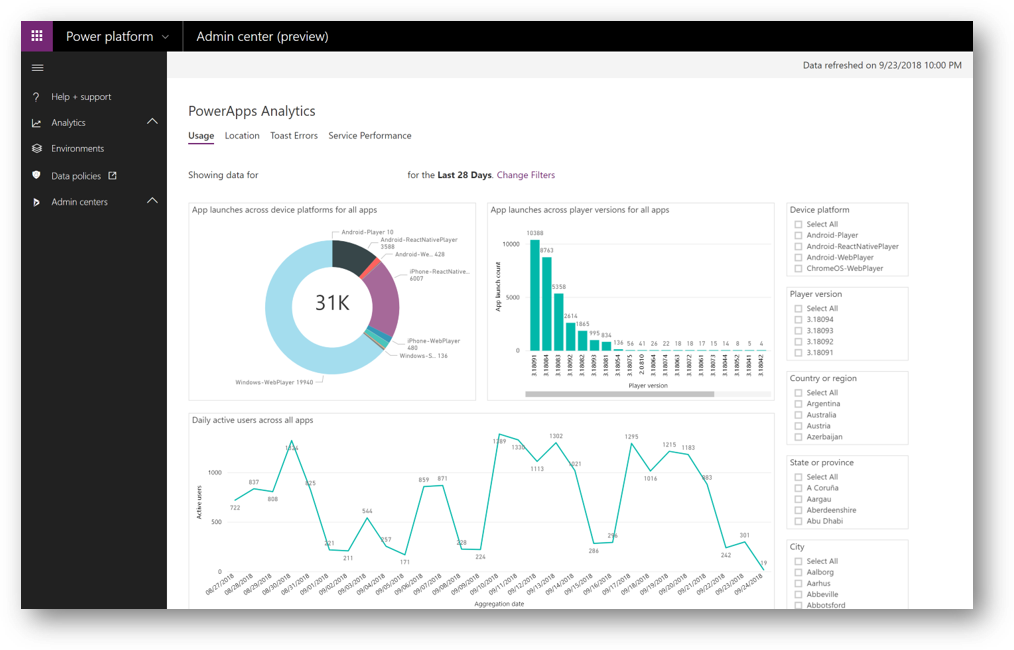Open the Toast Errors tab
1014x650 pixels.
click(x=294, y=136)
